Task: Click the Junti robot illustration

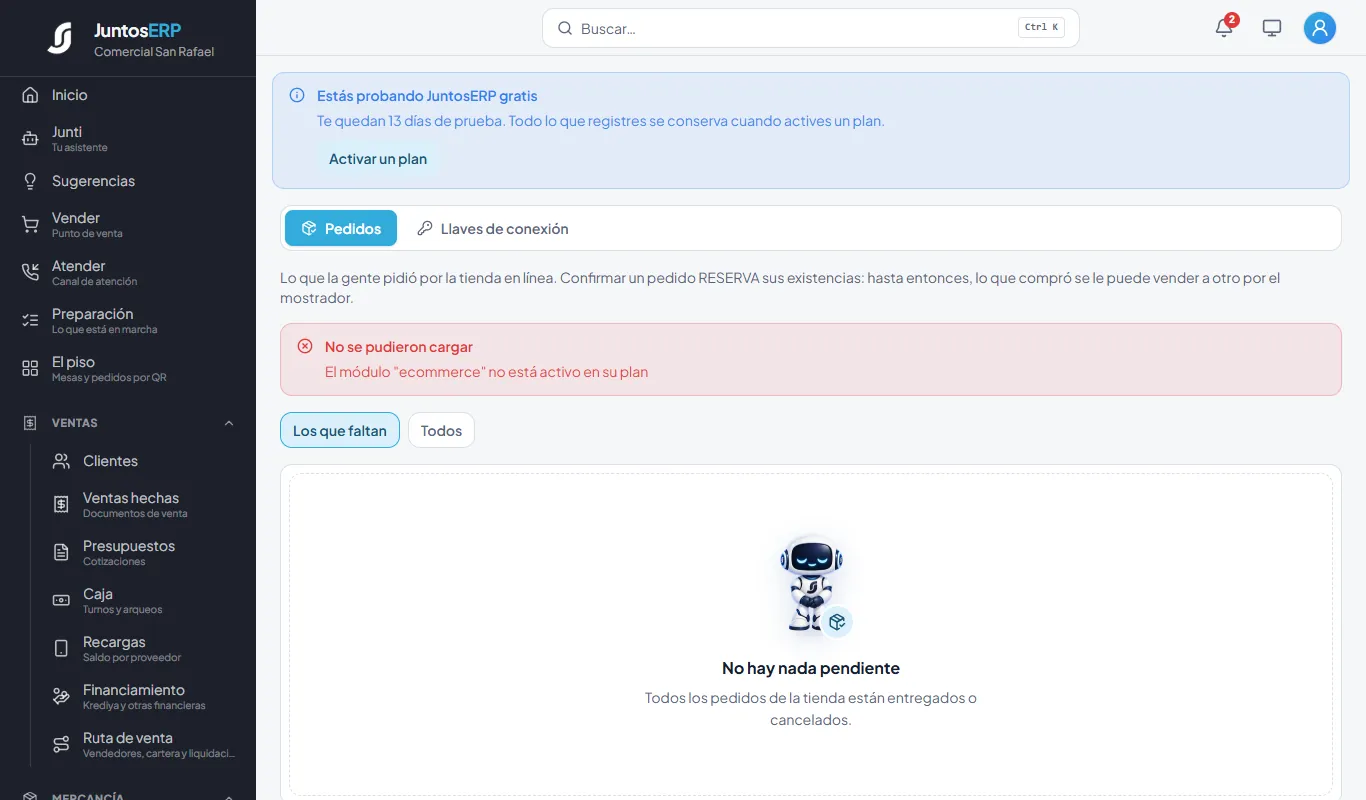Action: [x=812, y=586]
